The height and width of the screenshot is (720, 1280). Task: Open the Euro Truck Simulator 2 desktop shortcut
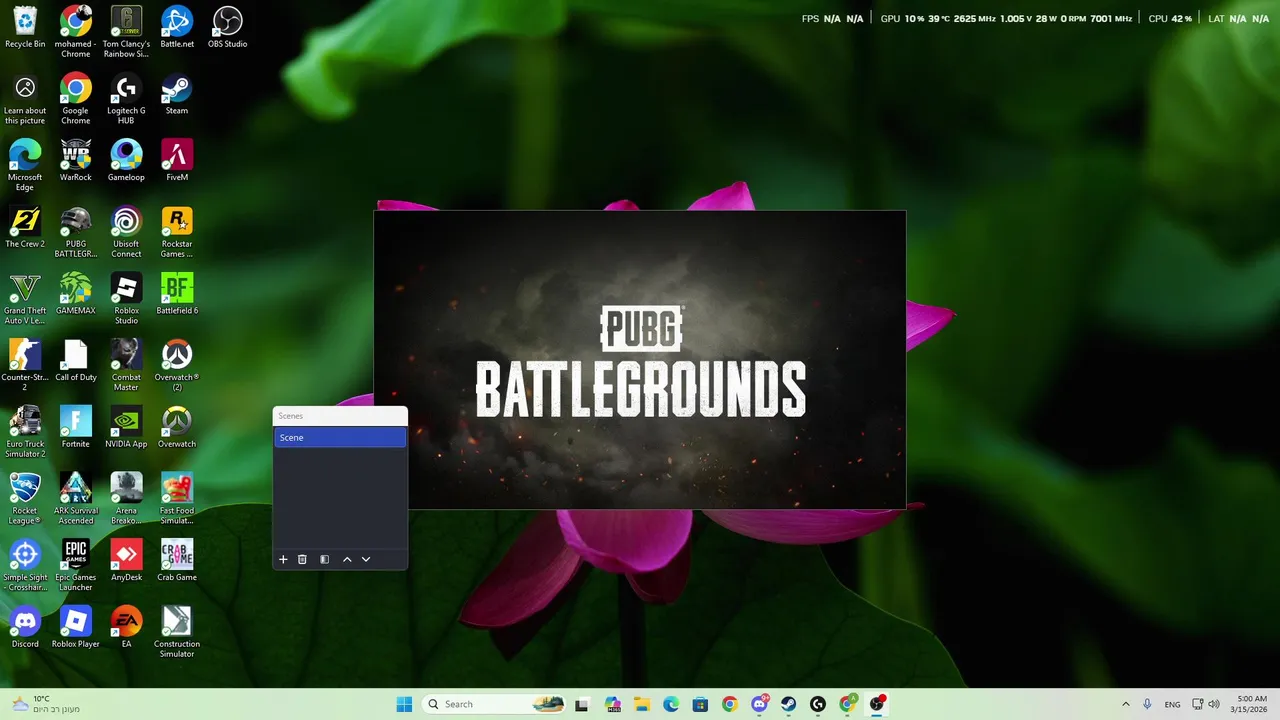click(x=25, y=432)
